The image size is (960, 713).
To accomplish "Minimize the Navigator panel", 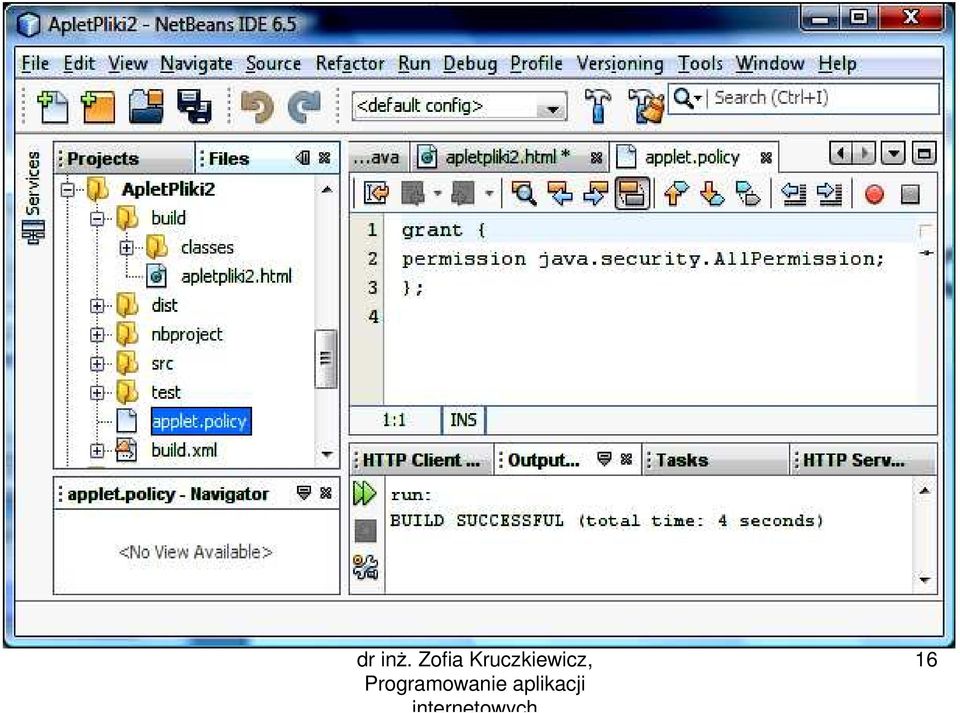I will pos(303,493).
